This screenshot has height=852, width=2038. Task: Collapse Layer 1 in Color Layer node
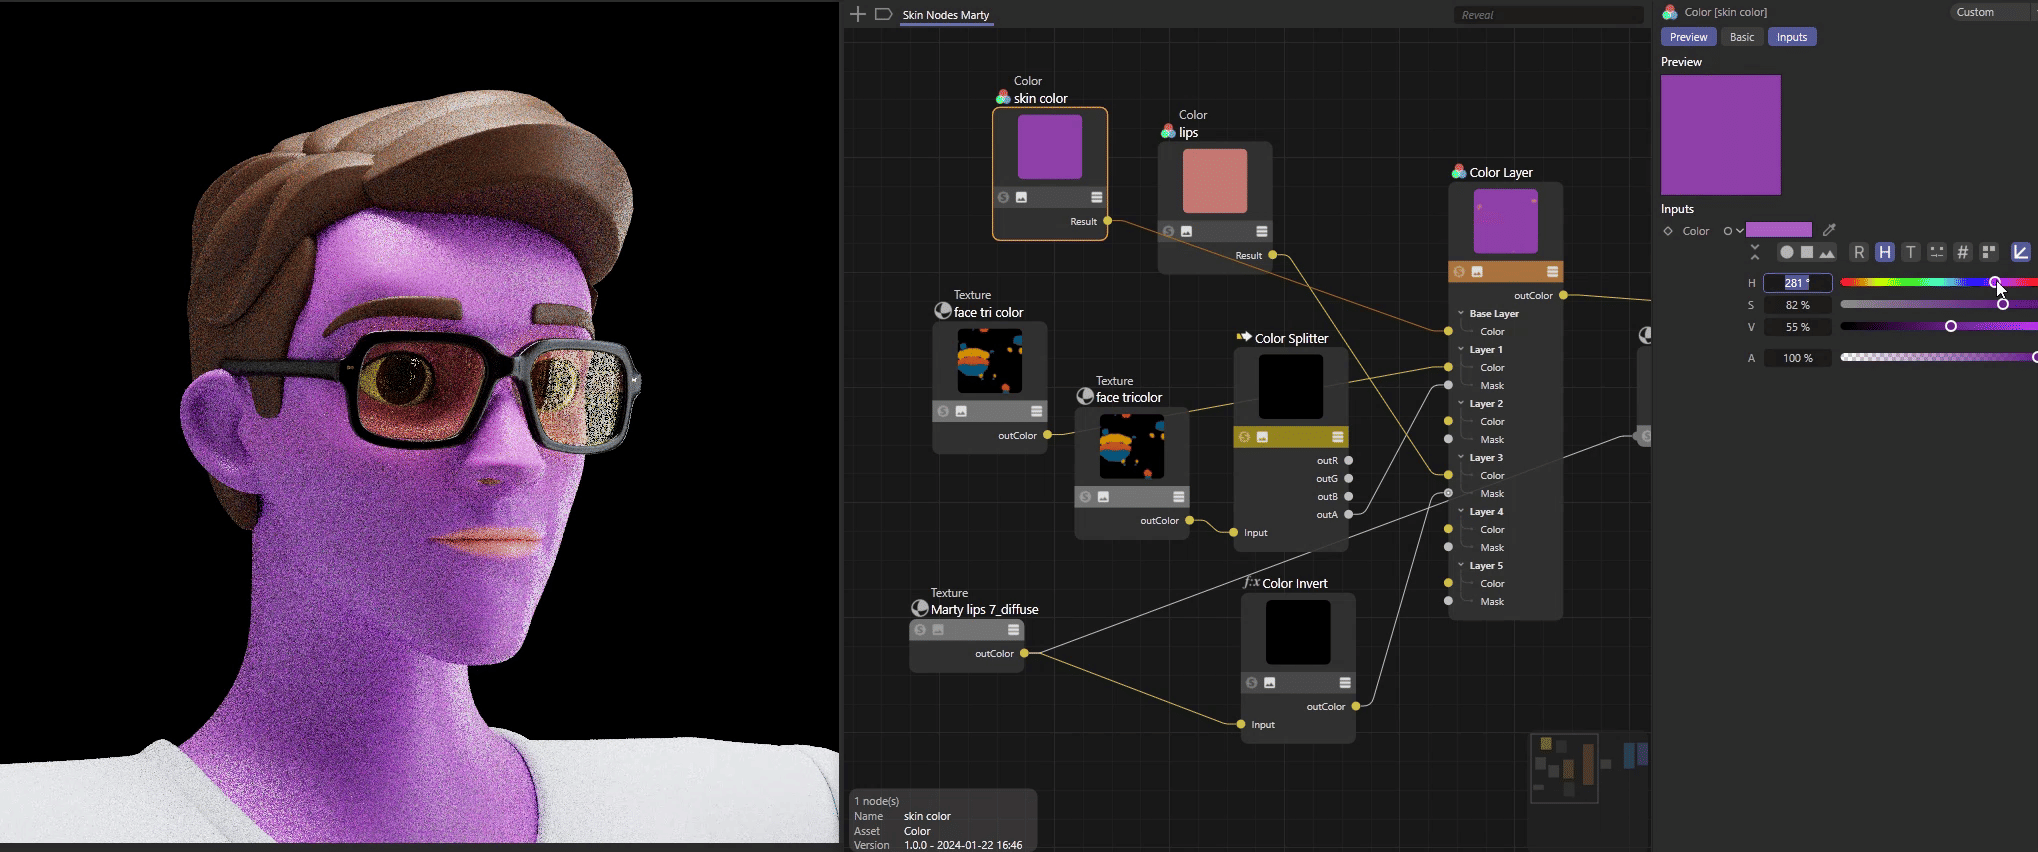1461,350
